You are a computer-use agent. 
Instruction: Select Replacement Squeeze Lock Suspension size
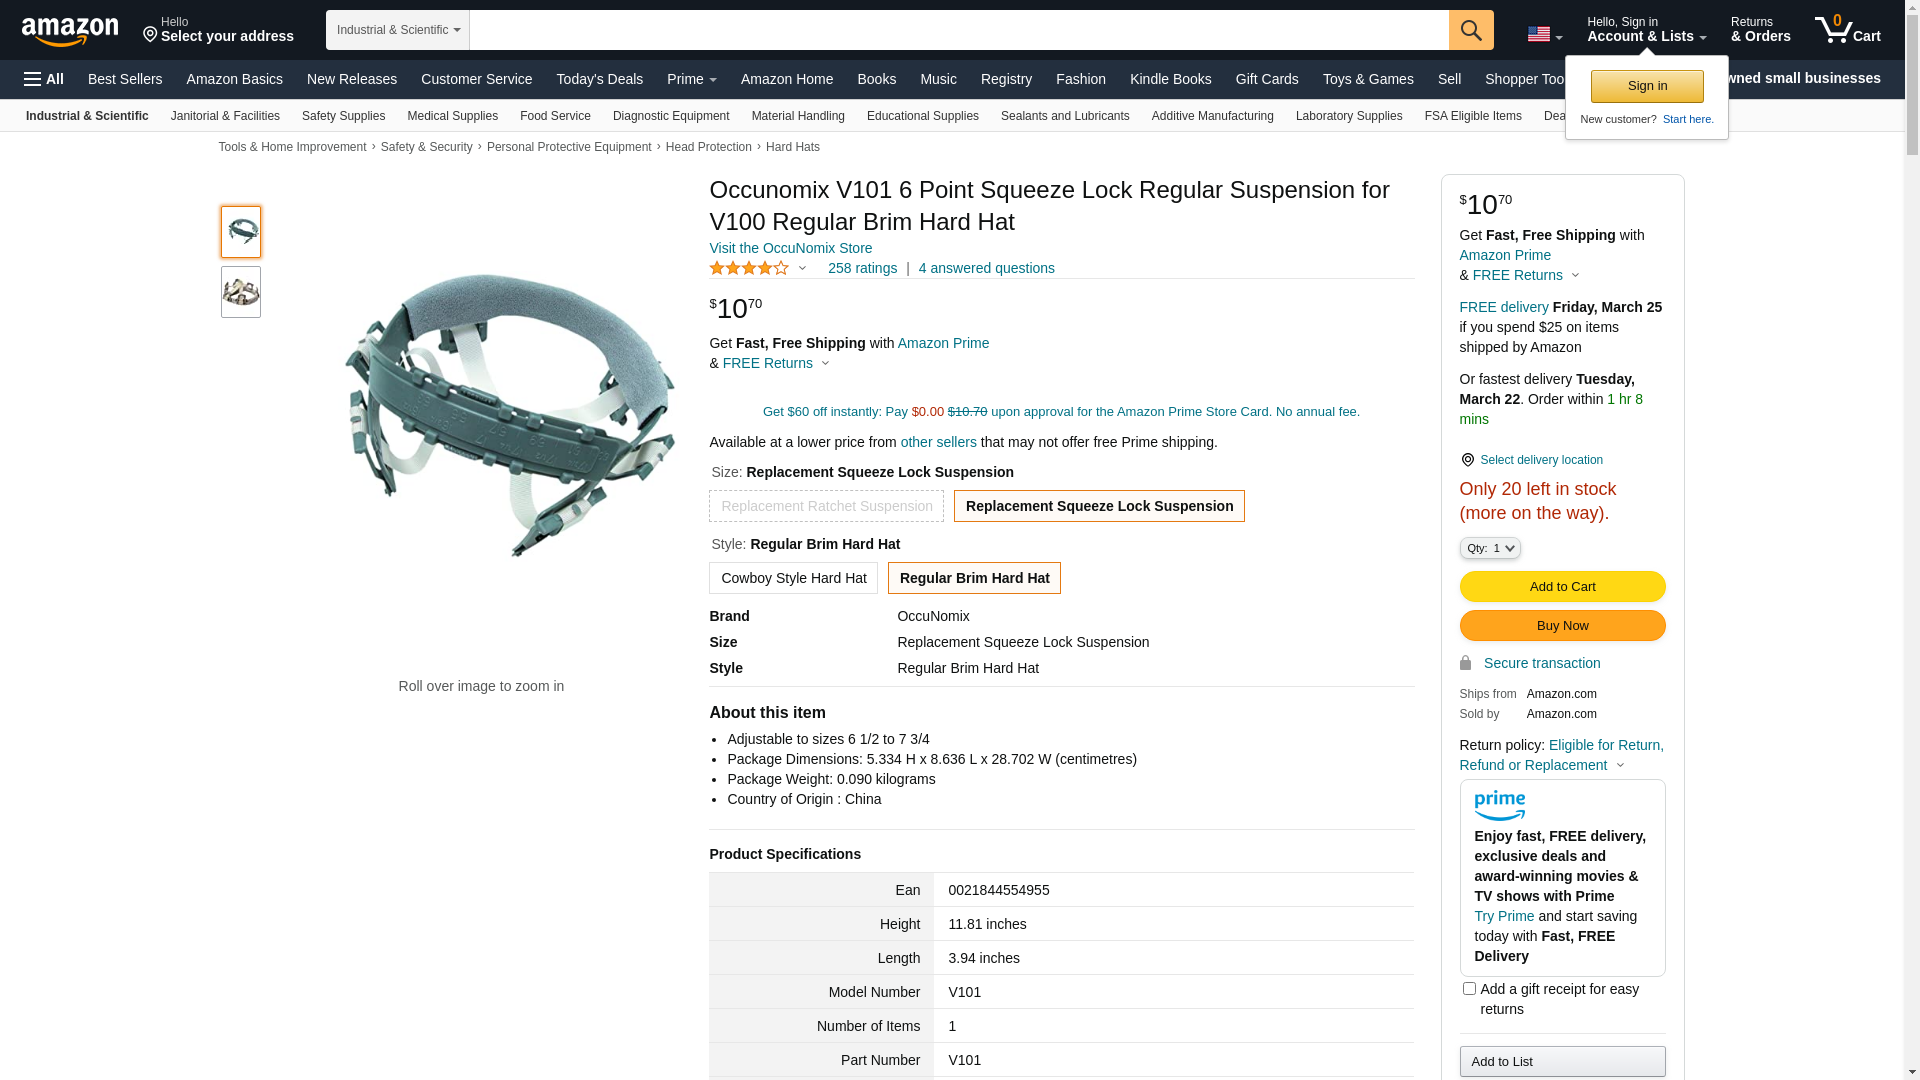click(x=1098, y=506)
